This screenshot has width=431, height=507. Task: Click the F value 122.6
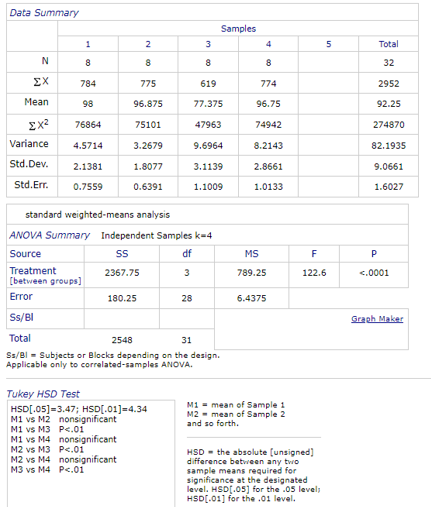[314, 273]
